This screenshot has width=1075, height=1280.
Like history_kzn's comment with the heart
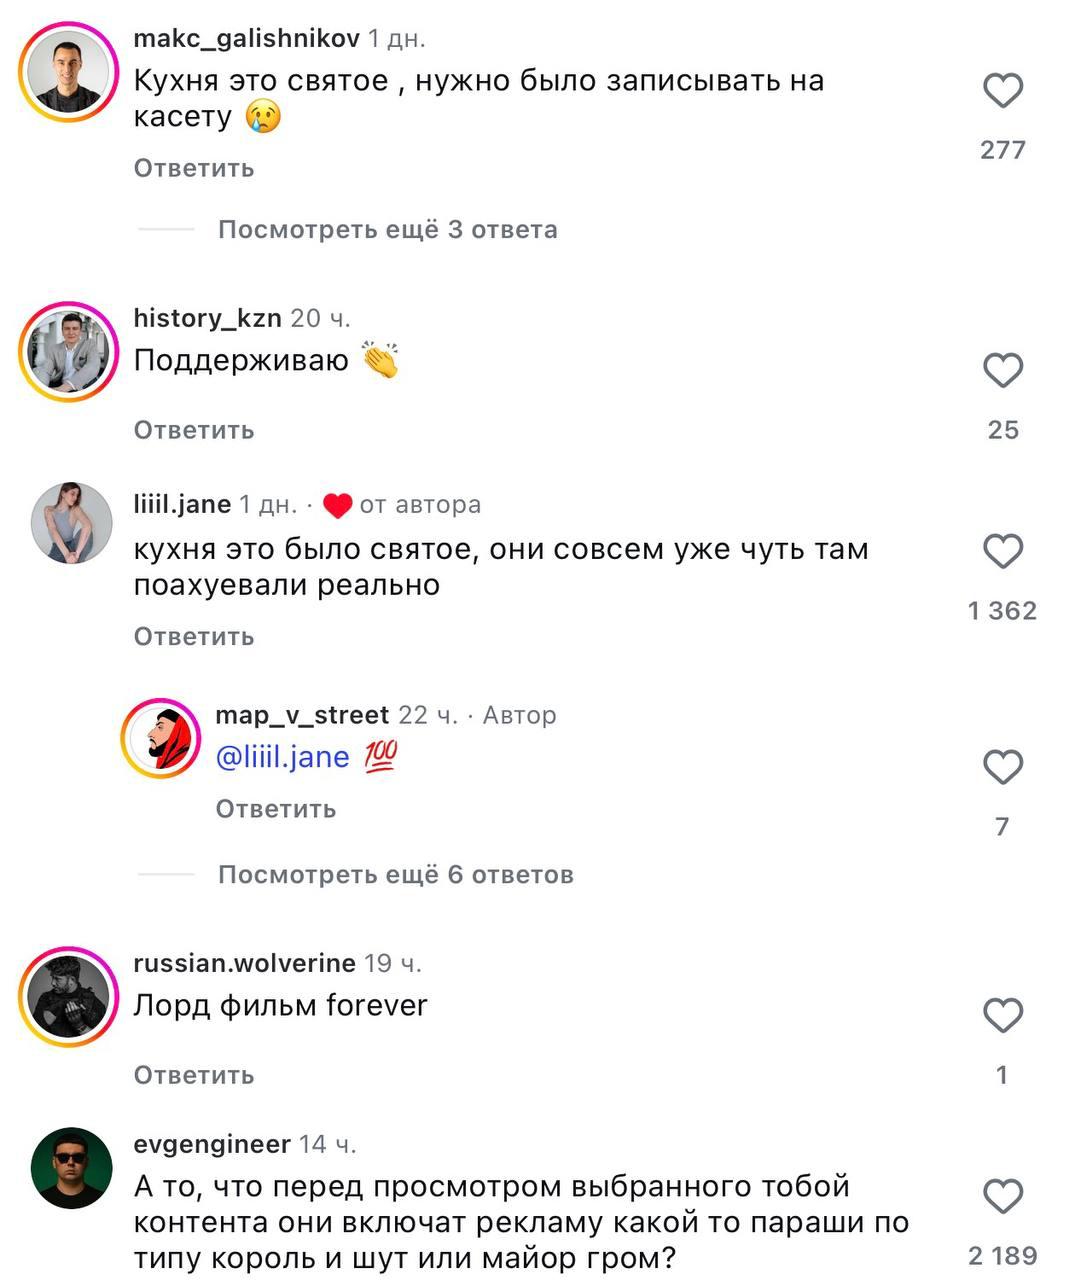pyautogui.click(x=1002, y=371)
